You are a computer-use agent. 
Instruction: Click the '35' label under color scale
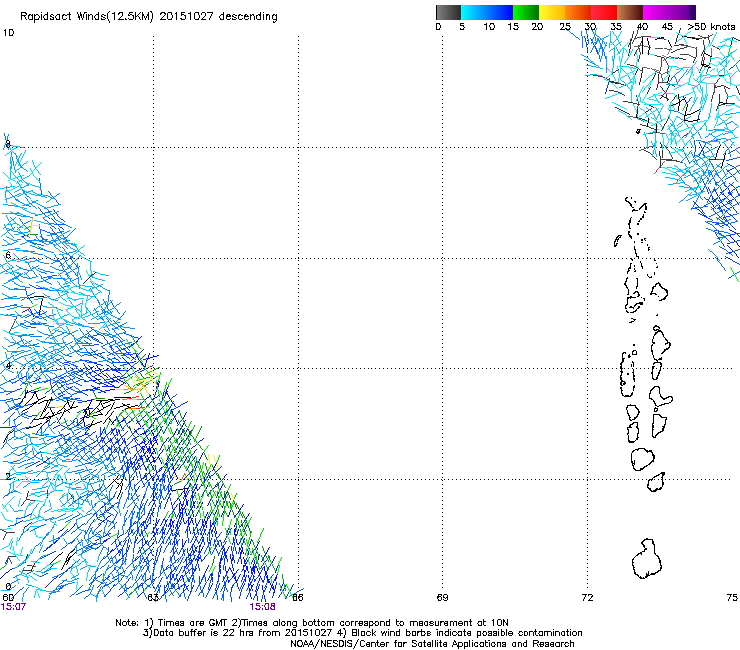point(616,27)
